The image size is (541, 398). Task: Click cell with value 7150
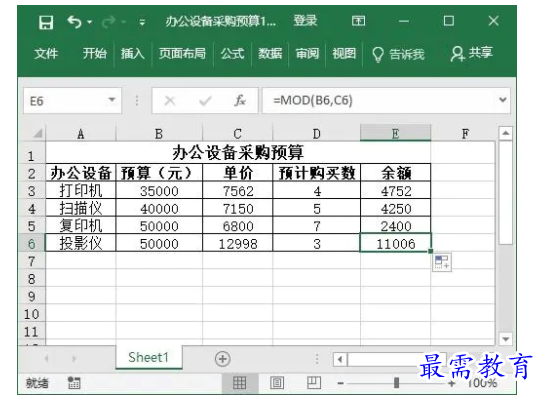click(237, 208)
